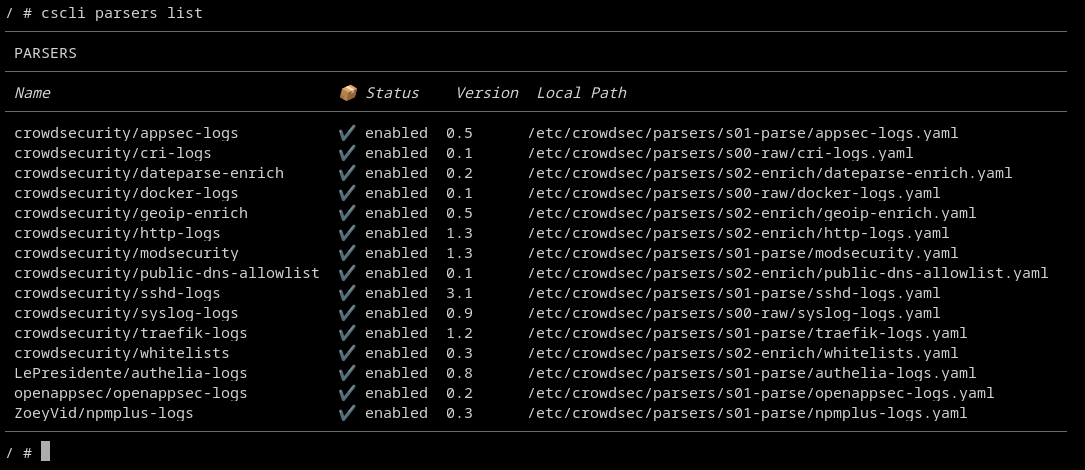The width and height of the screenshot is (1085, 470).
Task: Click the checkmark for crowdsecurity/traefik-logs
Action: tap(347, 333)
